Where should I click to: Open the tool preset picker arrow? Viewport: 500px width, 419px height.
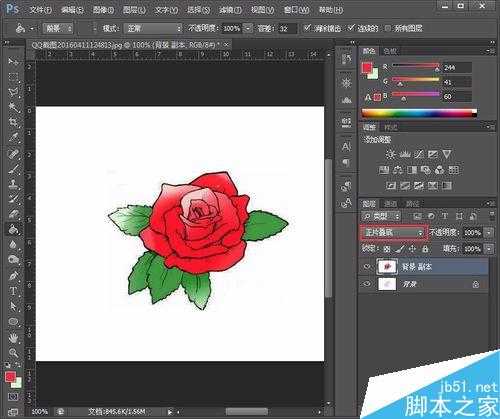click(32, 29)
